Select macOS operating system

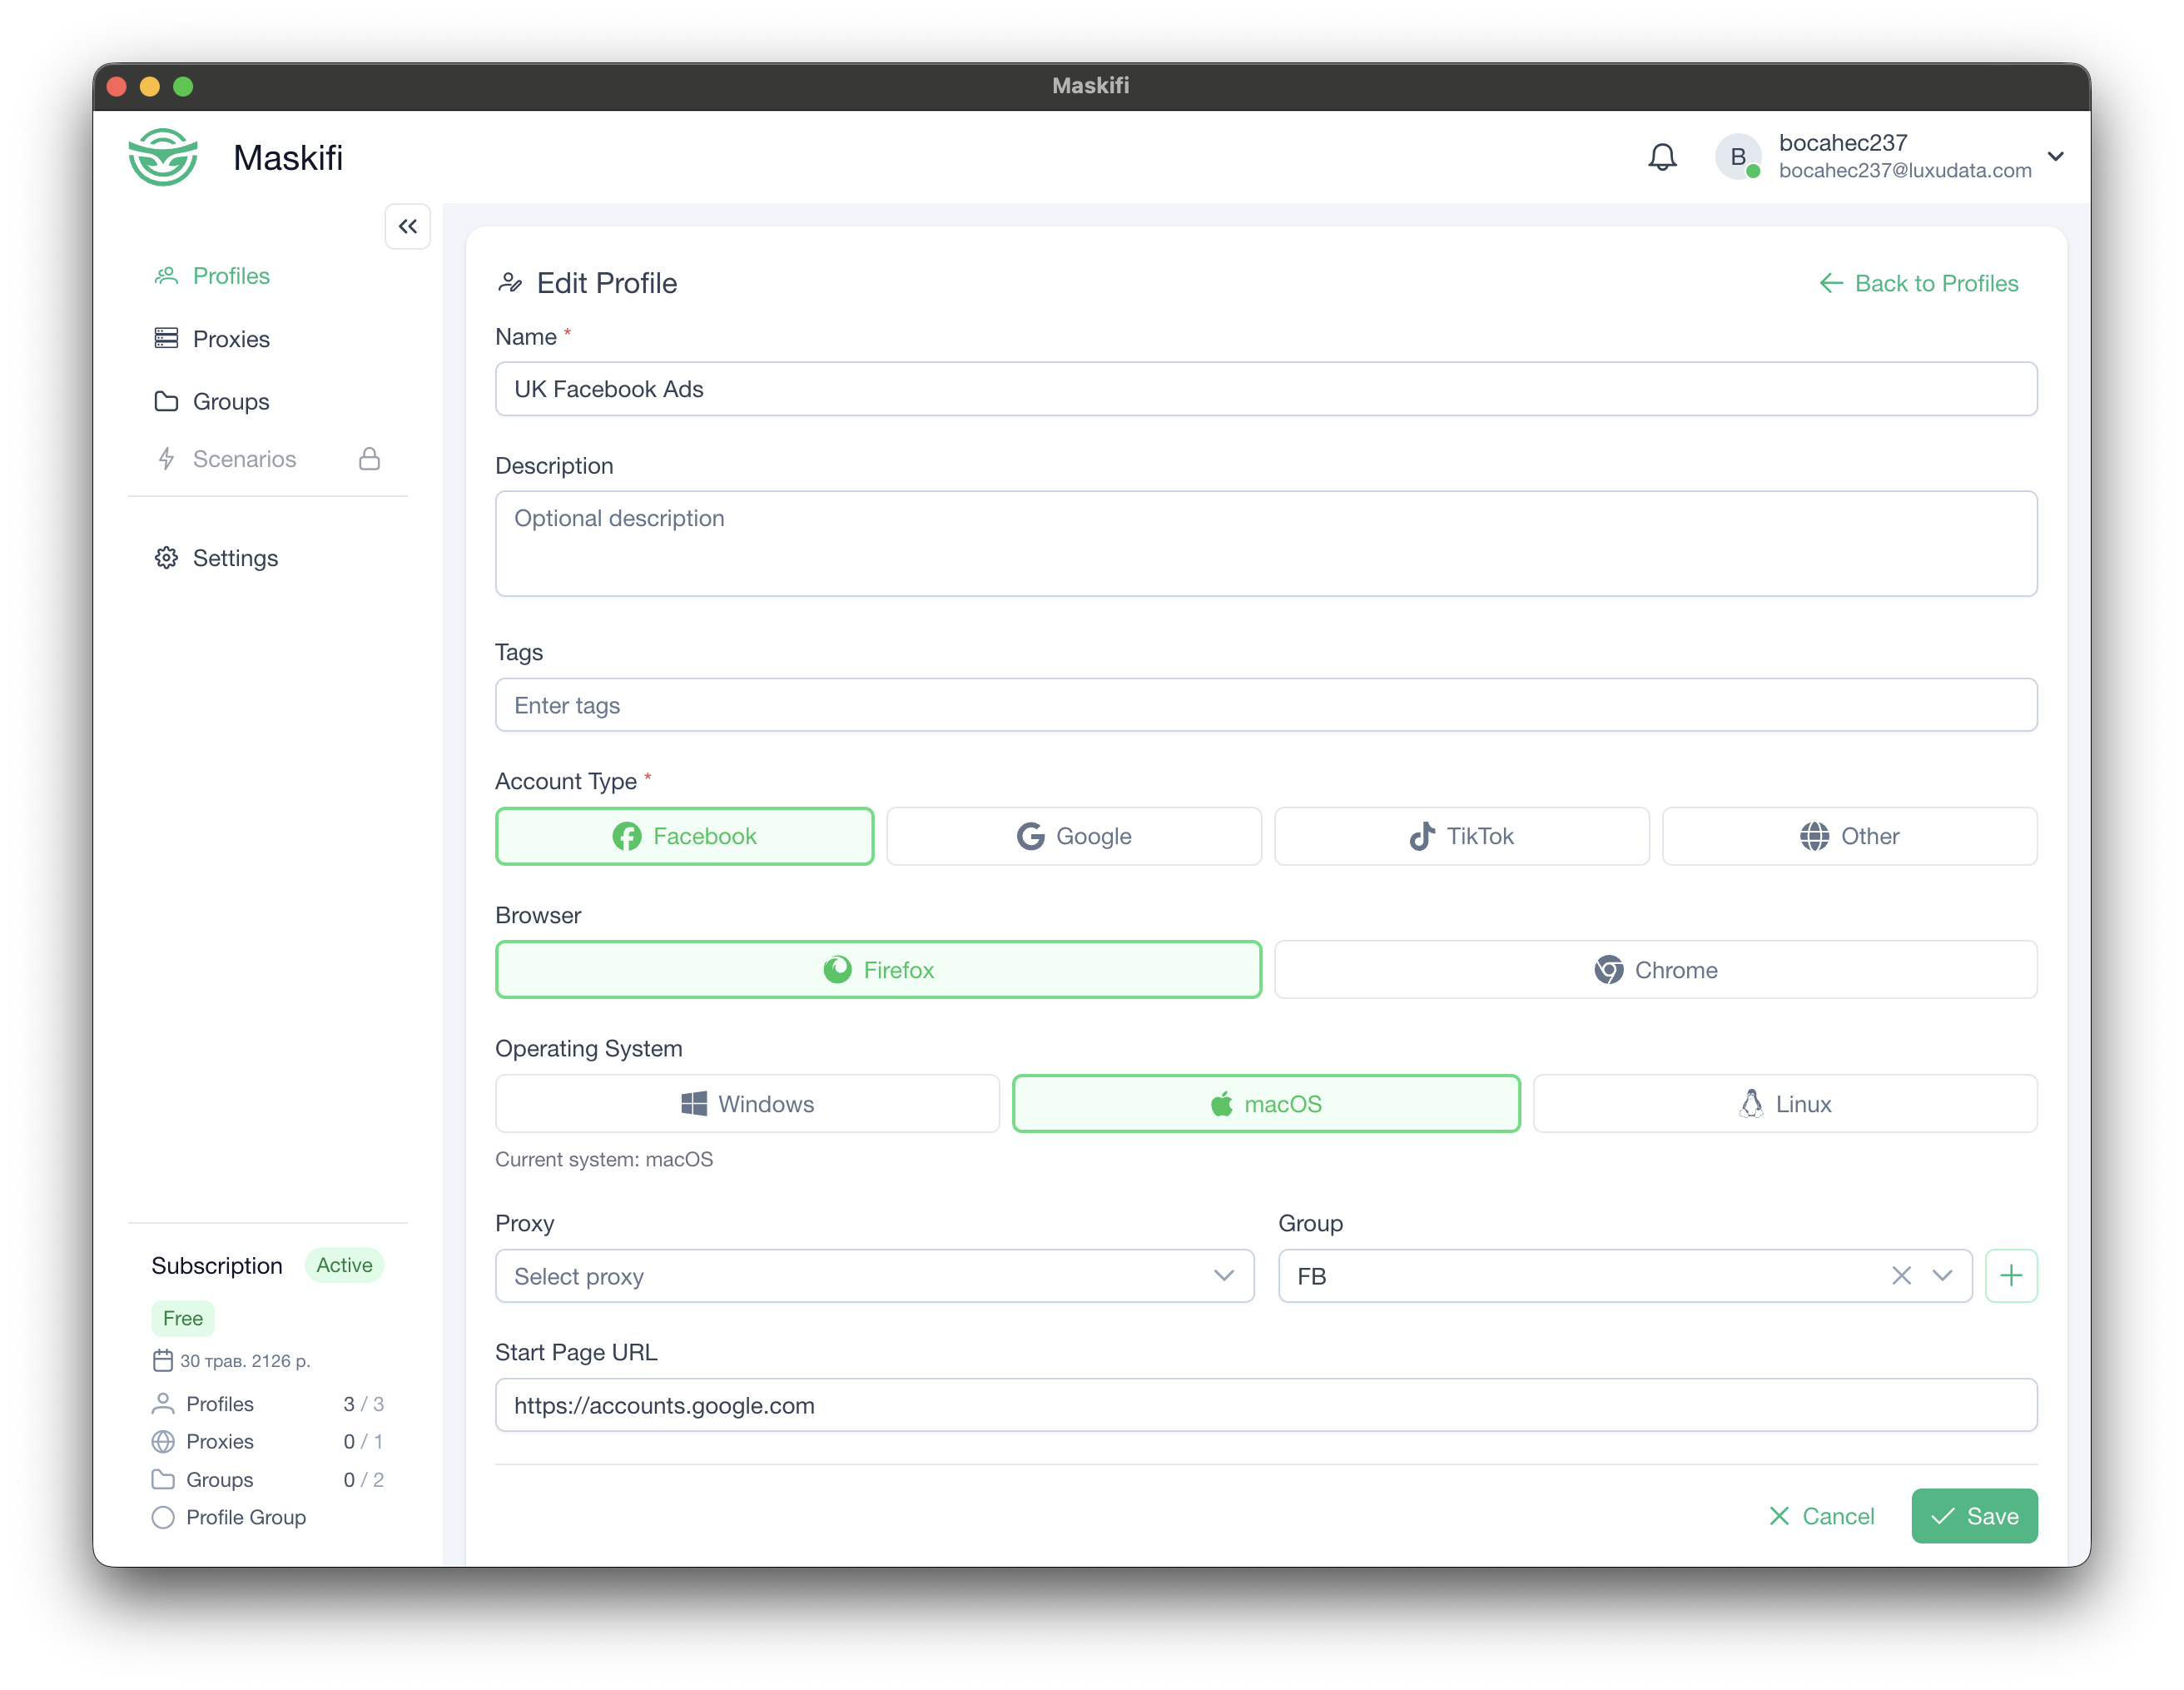tap(1266, 1105)
